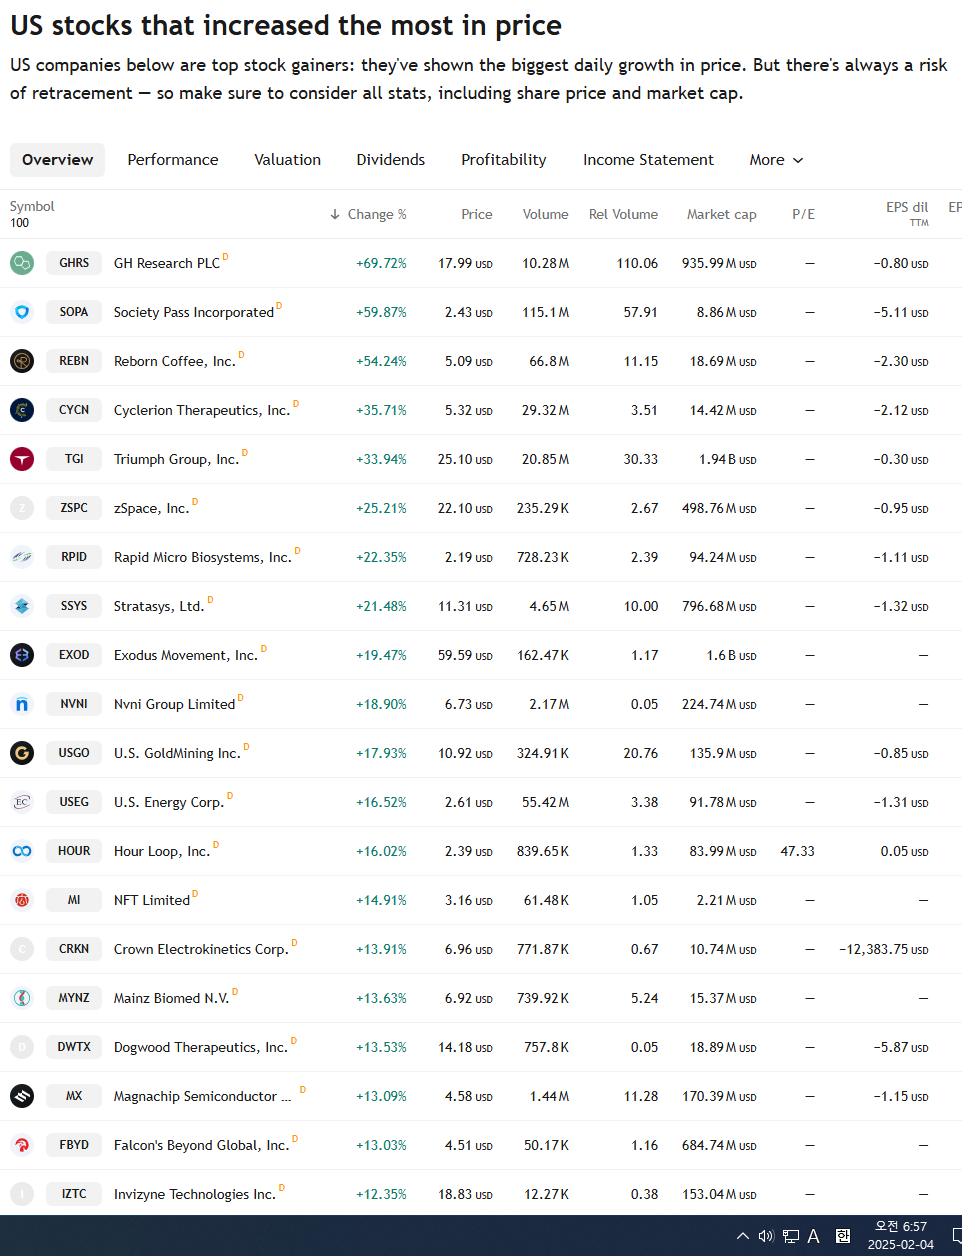This screenshot has width=962, height=1256.
Task: Open the More tabs dropdown
Action: (x=776, y=160)
